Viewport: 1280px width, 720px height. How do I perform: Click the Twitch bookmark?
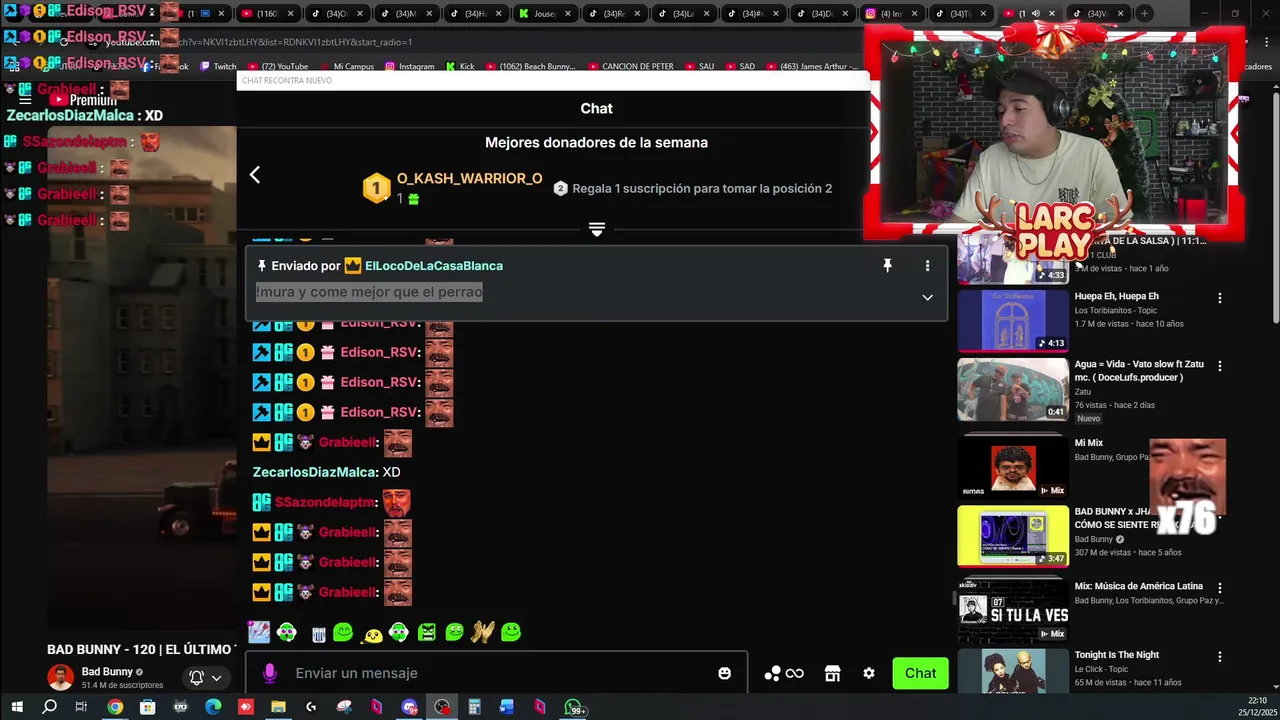218,67
